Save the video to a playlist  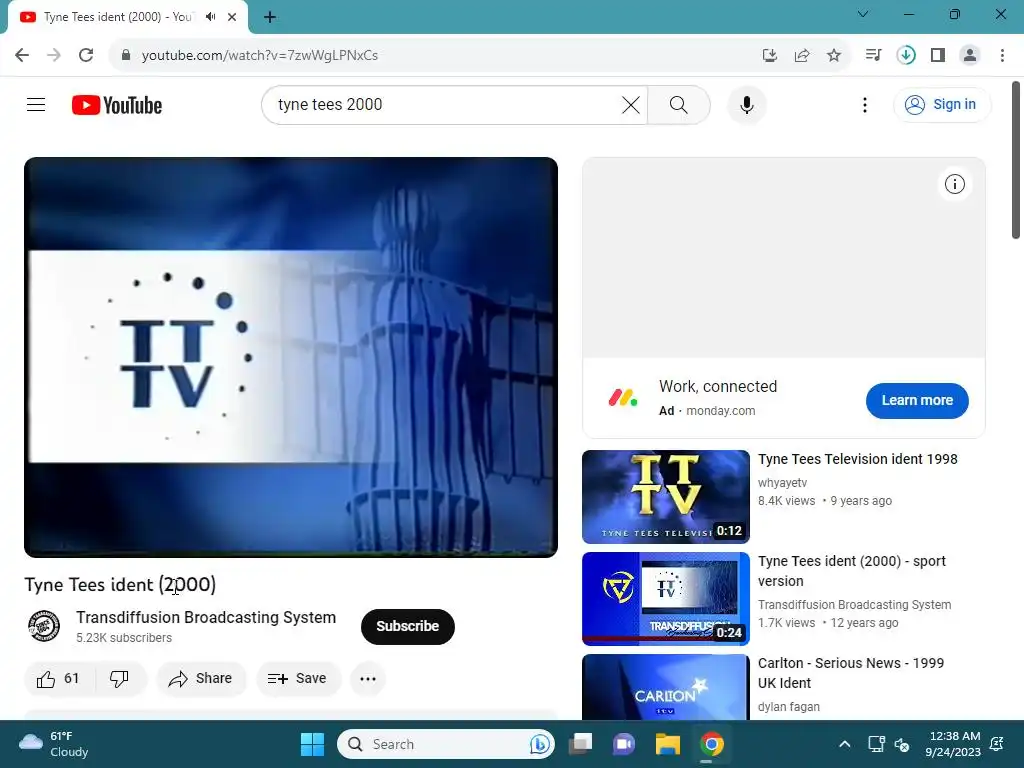click(298, 679)
